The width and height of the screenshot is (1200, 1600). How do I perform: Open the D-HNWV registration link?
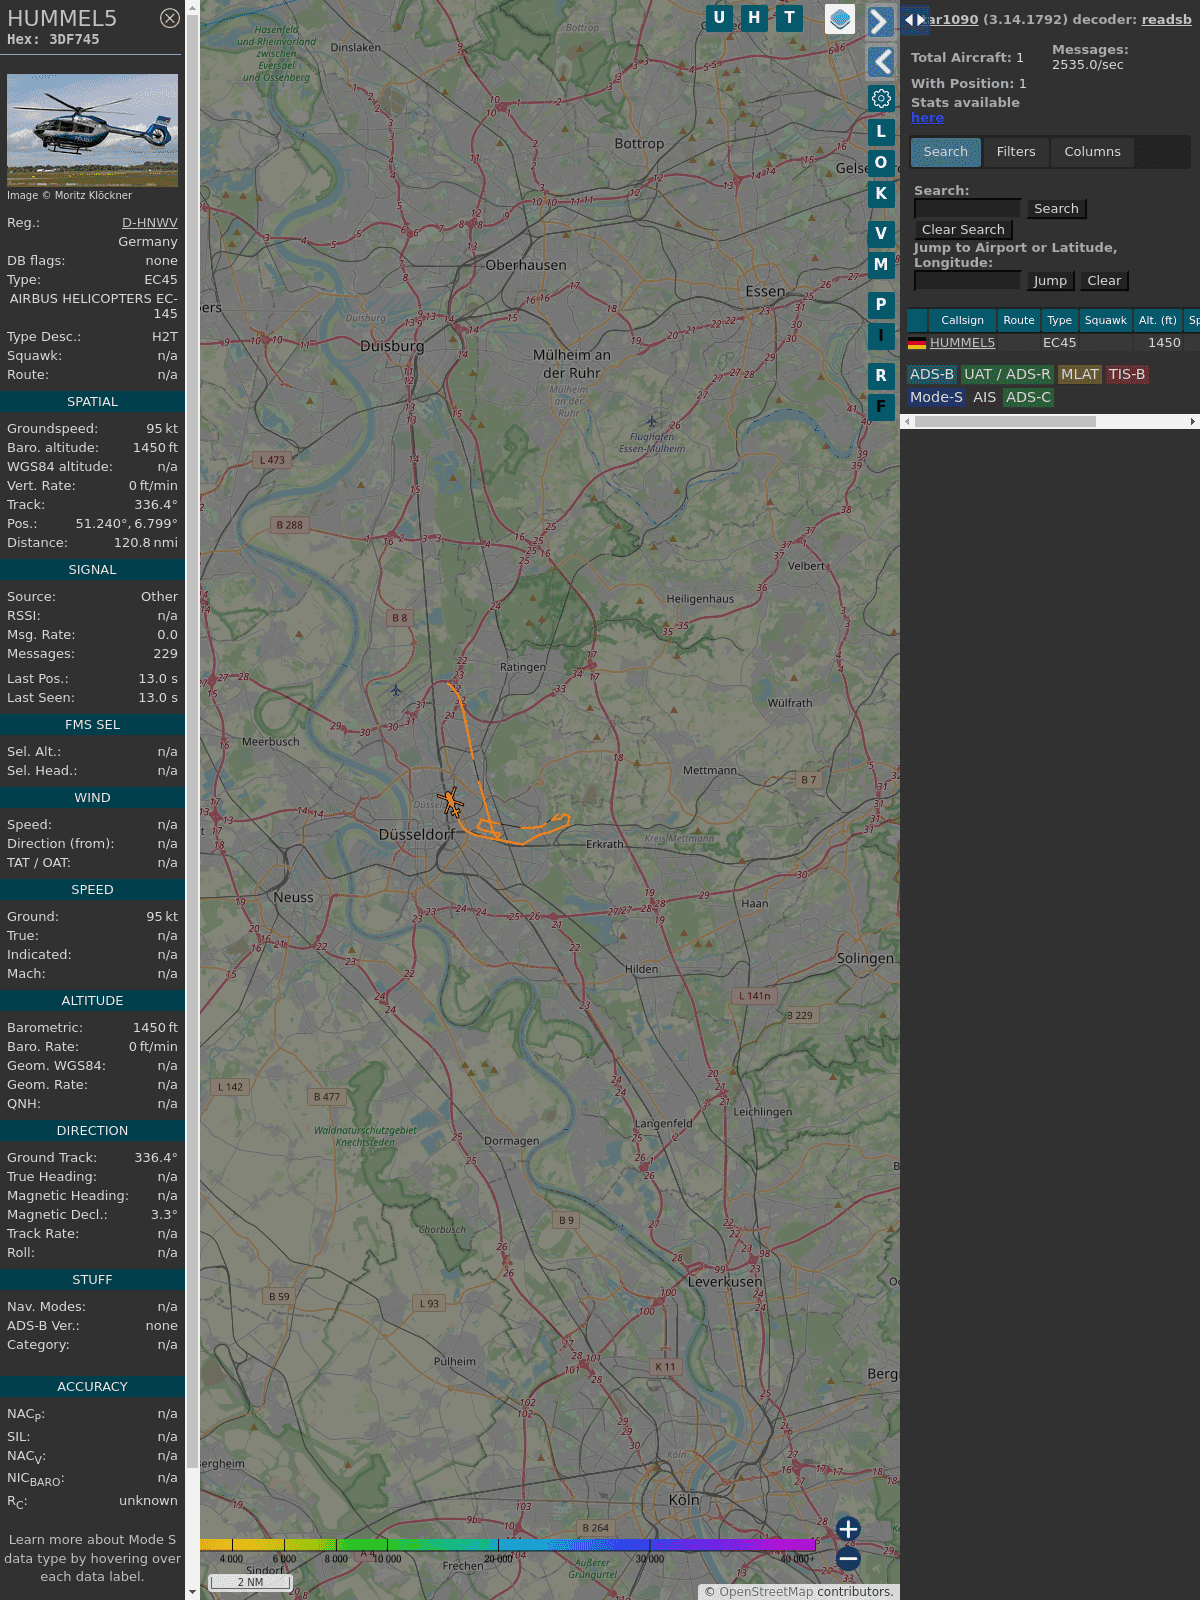pyautogui.click(x=149, y=223)
